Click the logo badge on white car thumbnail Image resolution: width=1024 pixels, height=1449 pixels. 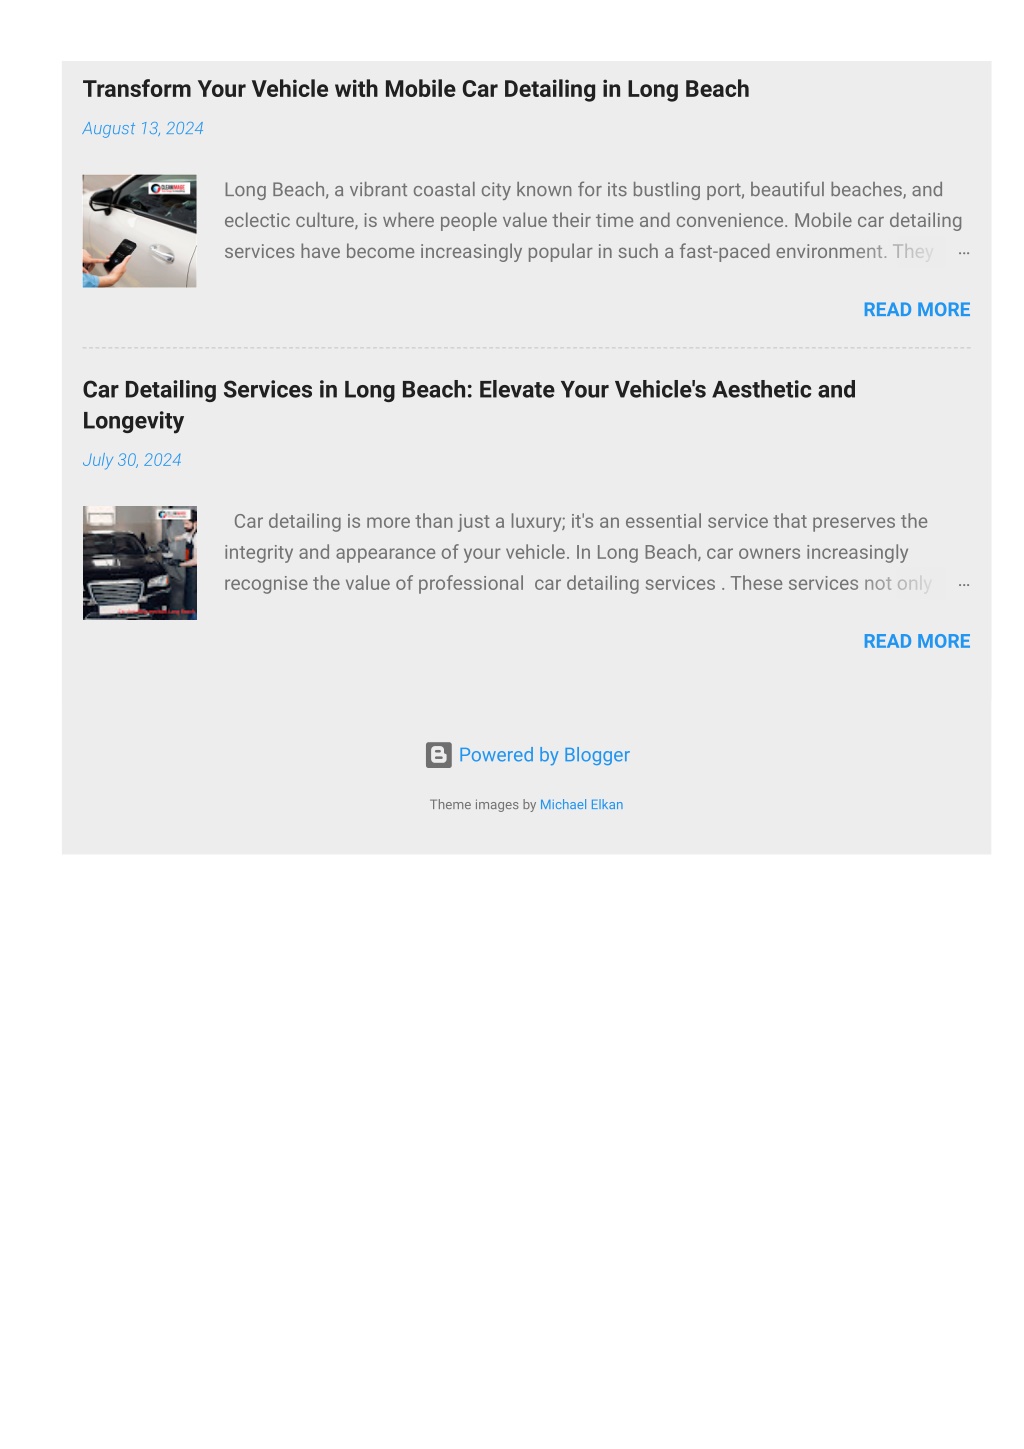tap(168, 188)
